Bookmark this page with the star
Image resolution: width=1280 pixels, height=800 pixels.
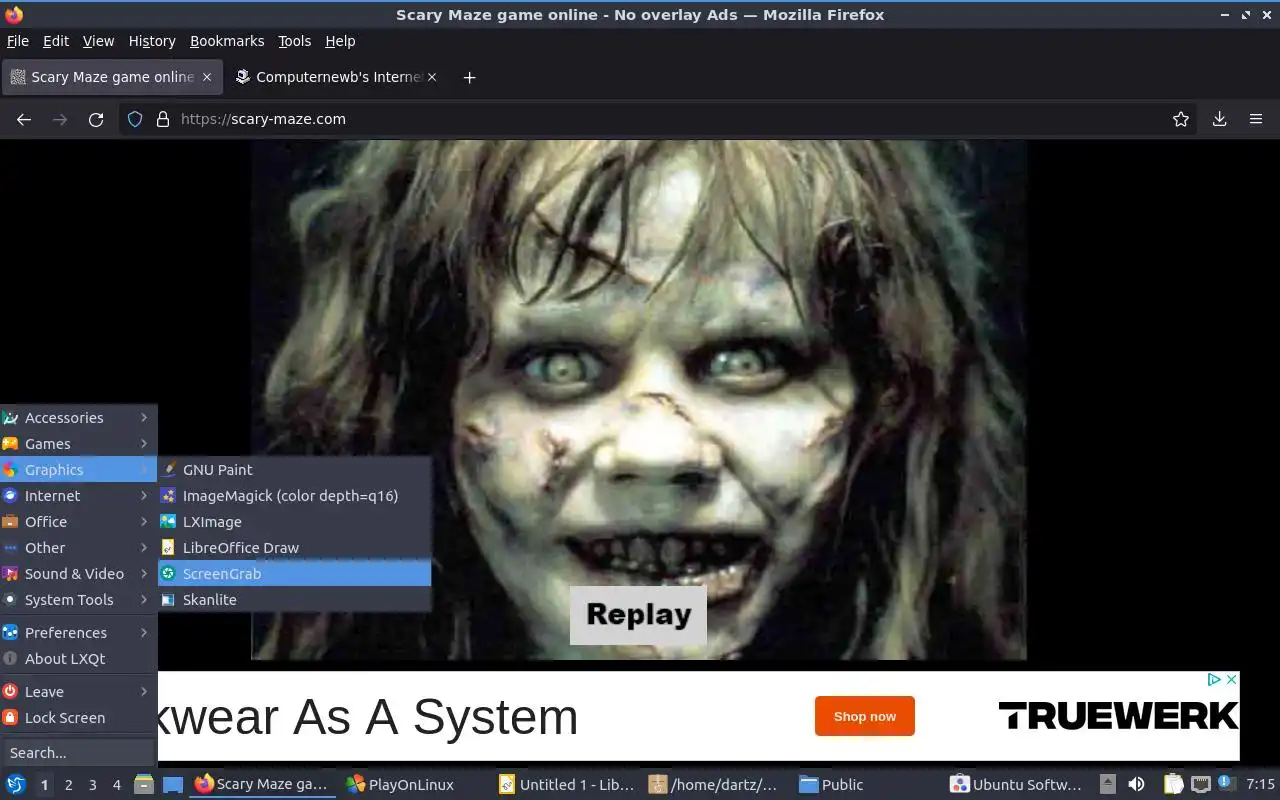click(1181, 119)
